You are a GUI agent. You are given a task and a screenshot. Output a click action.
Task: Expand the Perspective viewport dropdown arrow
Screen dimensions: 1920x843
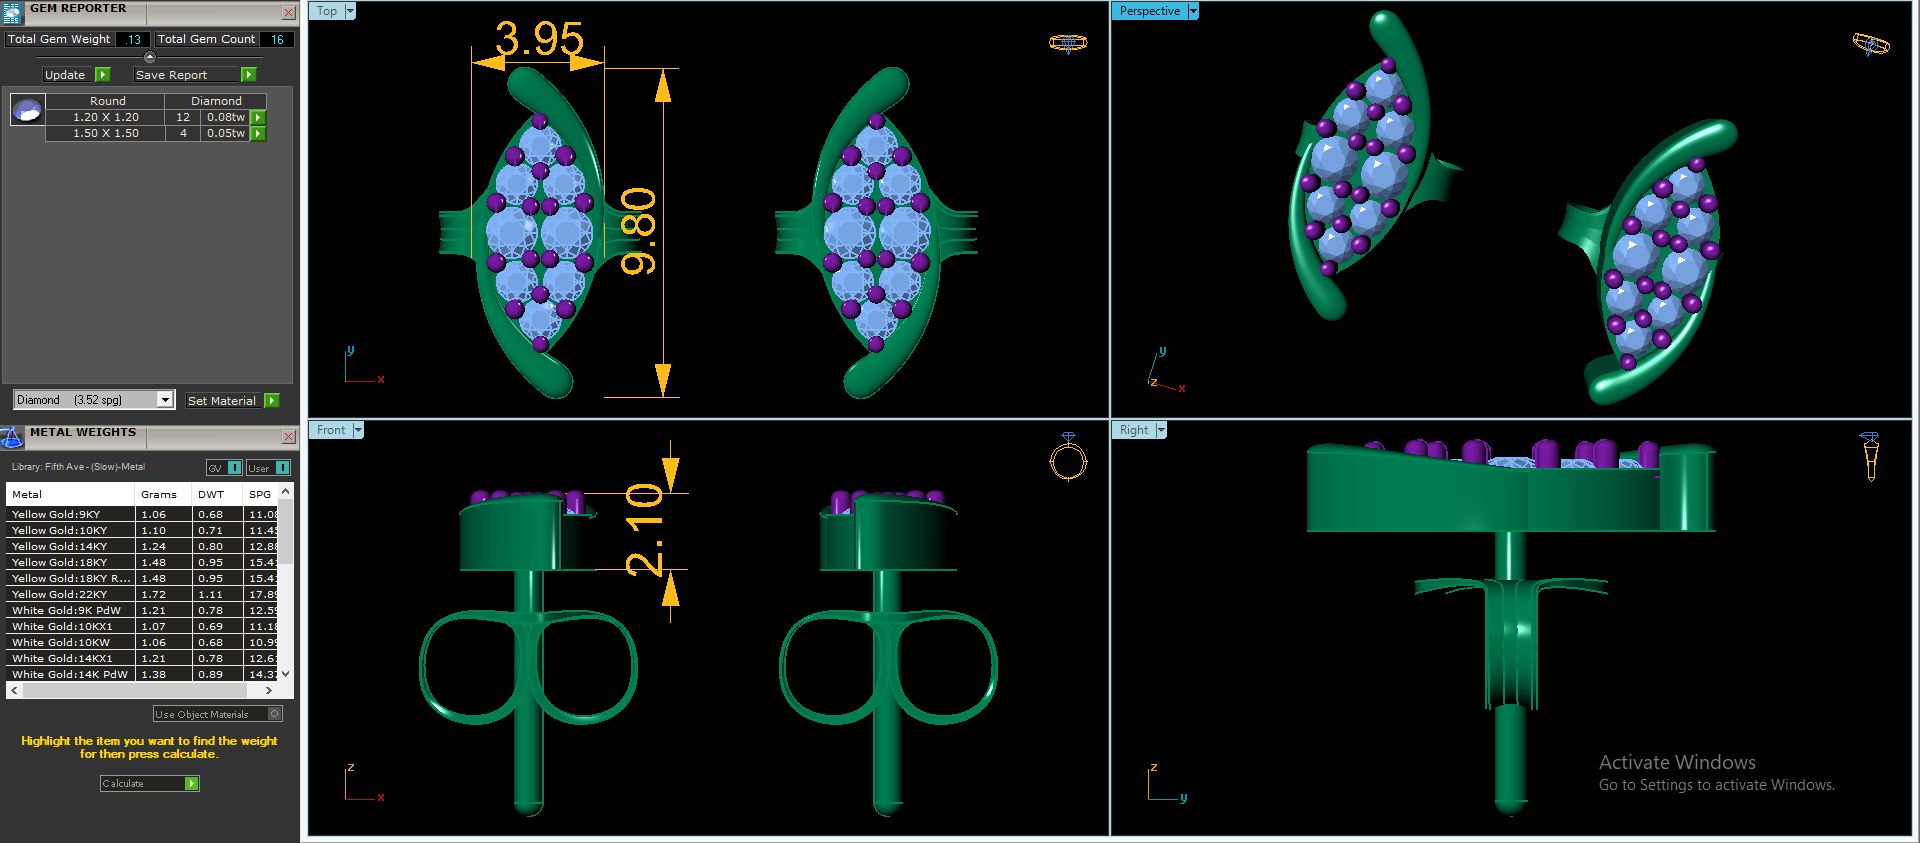click(x=1193, y=11)
